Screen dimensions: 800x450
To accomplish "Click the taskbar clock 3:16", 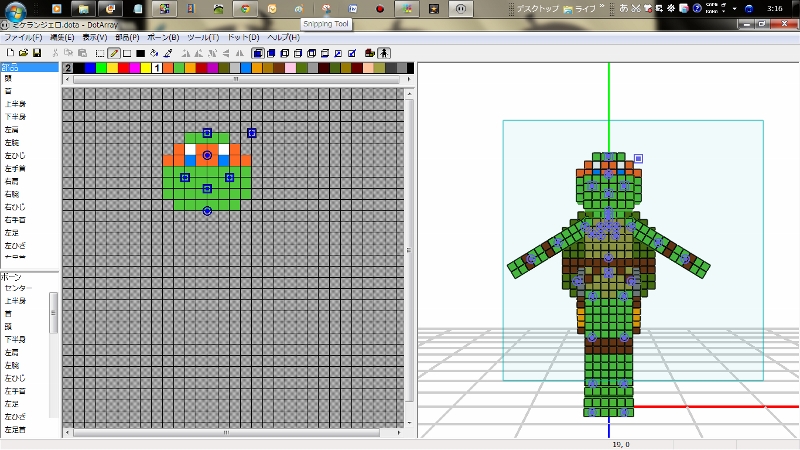I will click(x=774, y=8).
